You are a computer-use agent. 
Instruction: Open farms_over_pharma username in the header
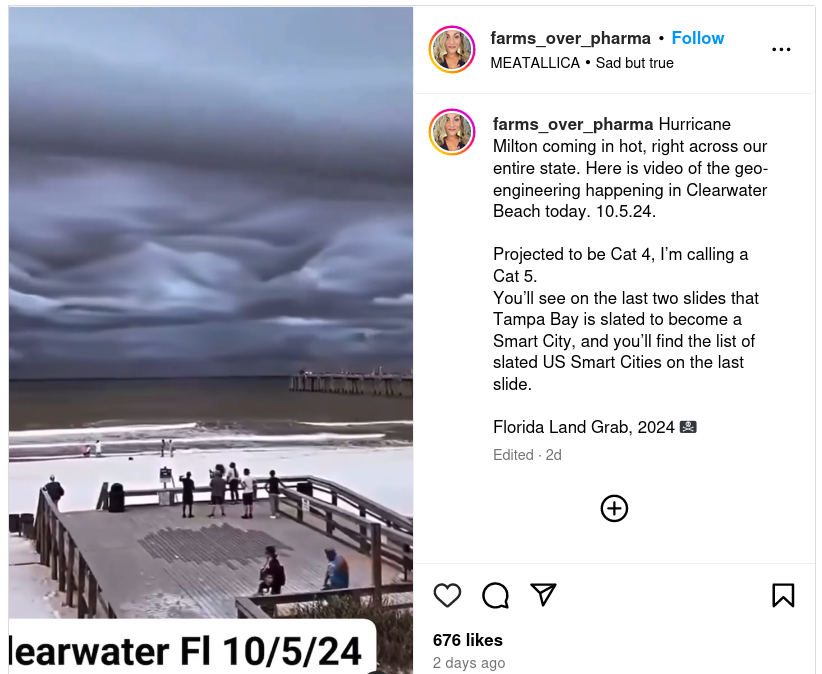coord(570,38)
